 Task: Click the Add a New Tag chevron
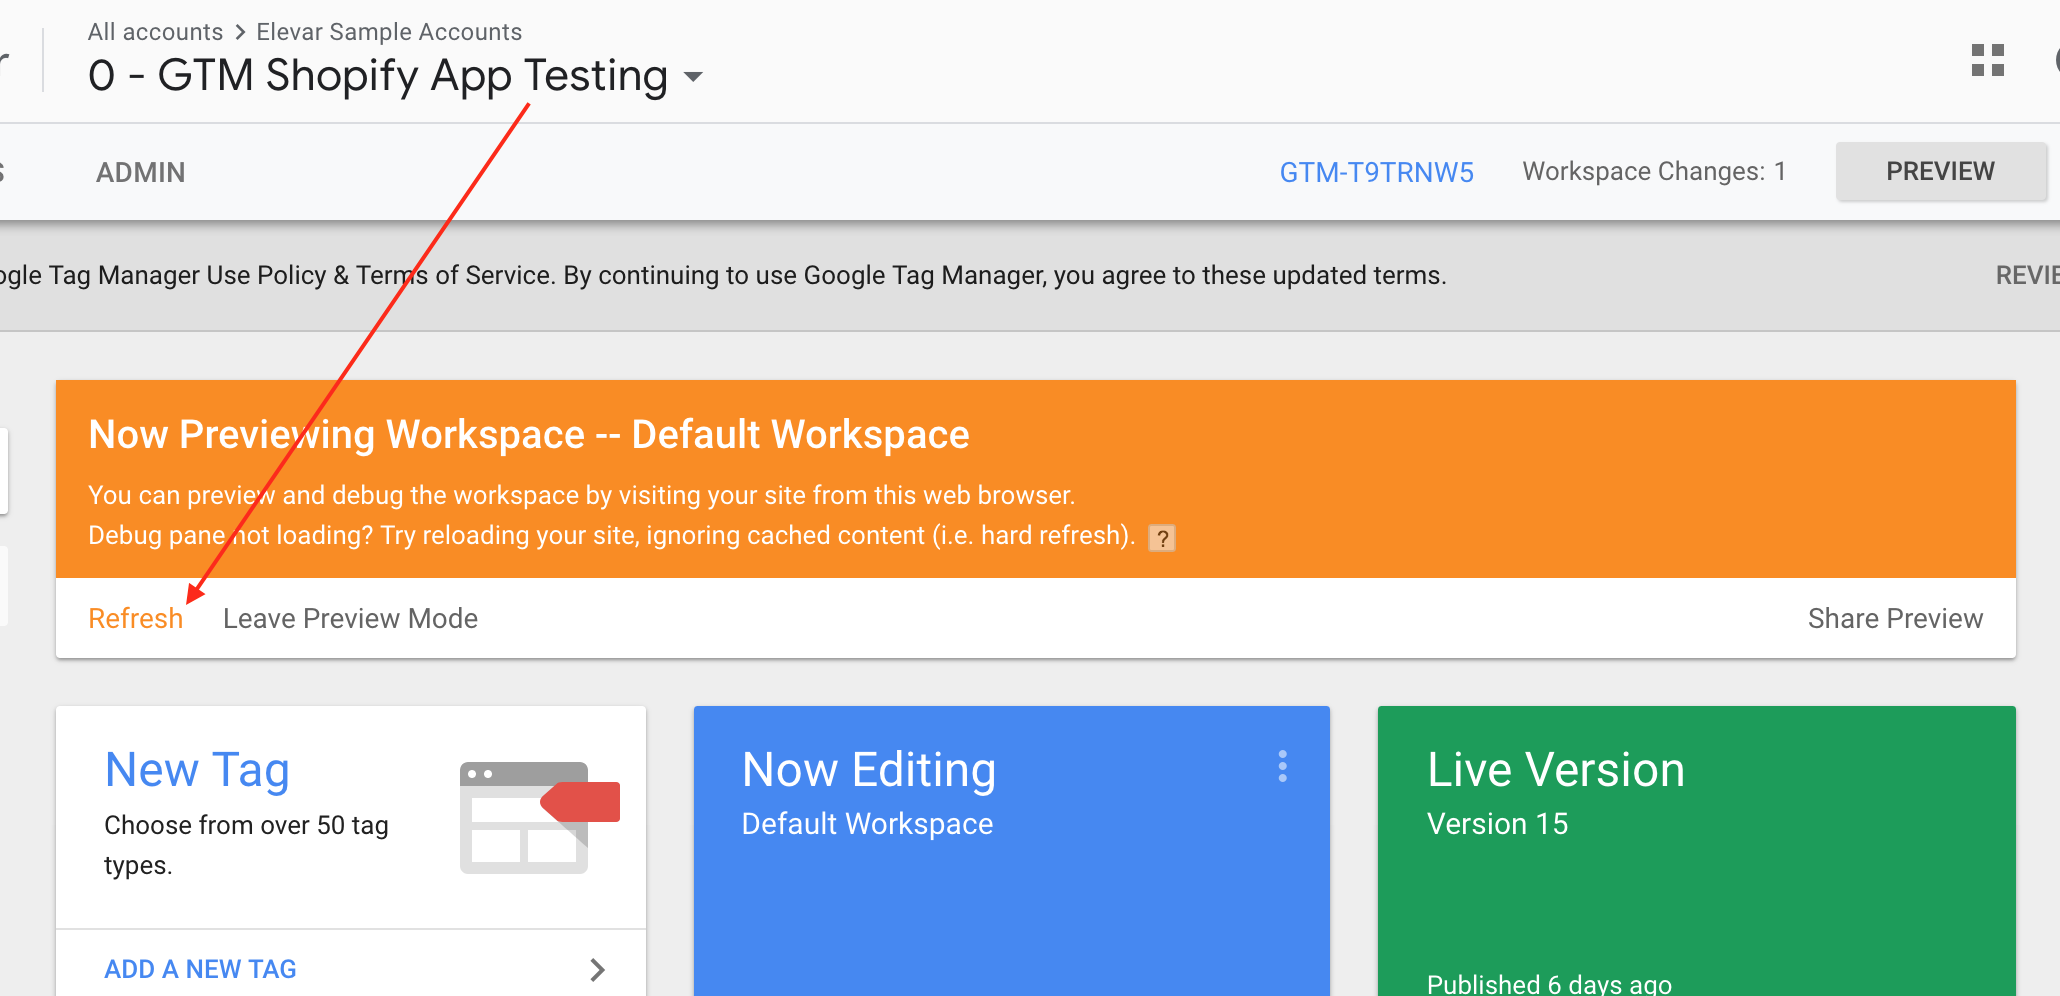597,969
